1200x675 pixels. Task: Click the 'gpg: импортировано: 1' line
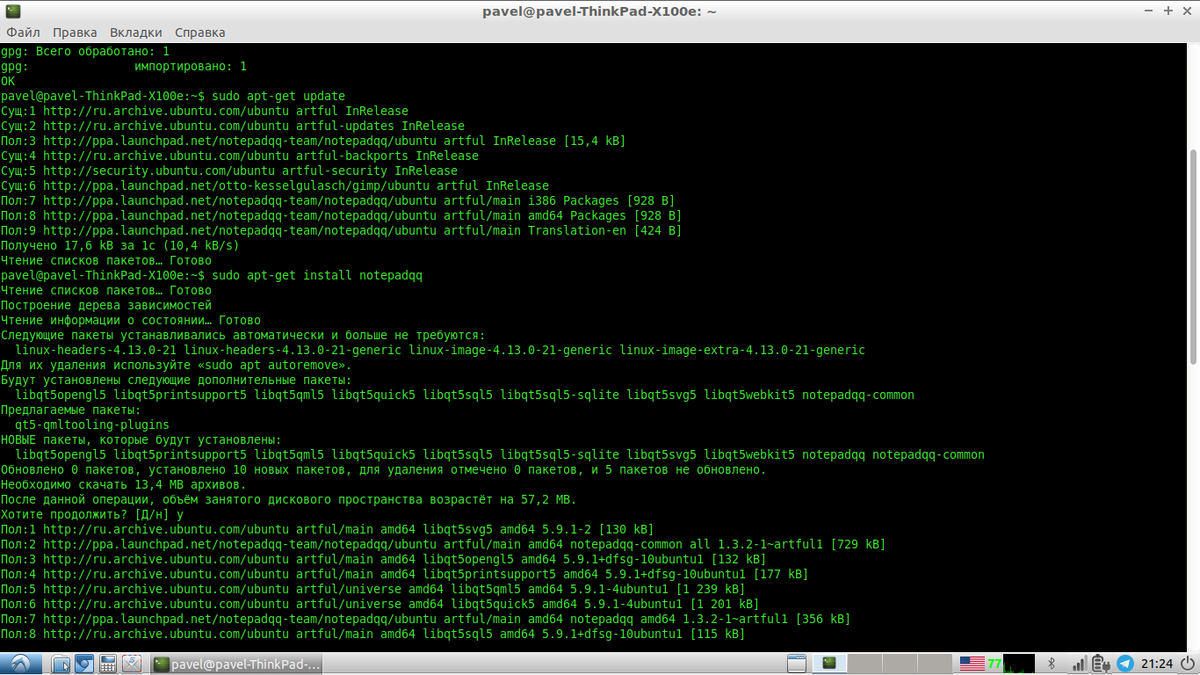(124, 66)
